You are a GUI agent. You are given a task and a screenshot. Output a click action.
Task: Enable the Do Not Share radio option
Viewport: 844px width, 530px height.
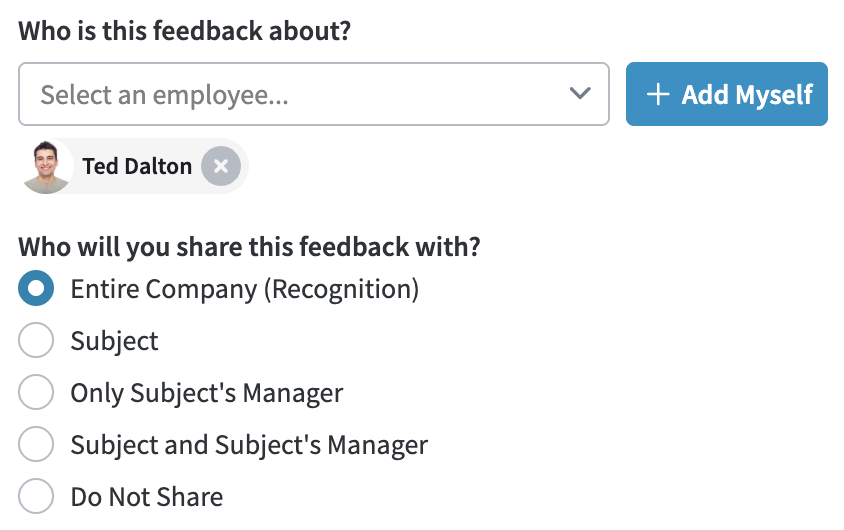[36, 496]
